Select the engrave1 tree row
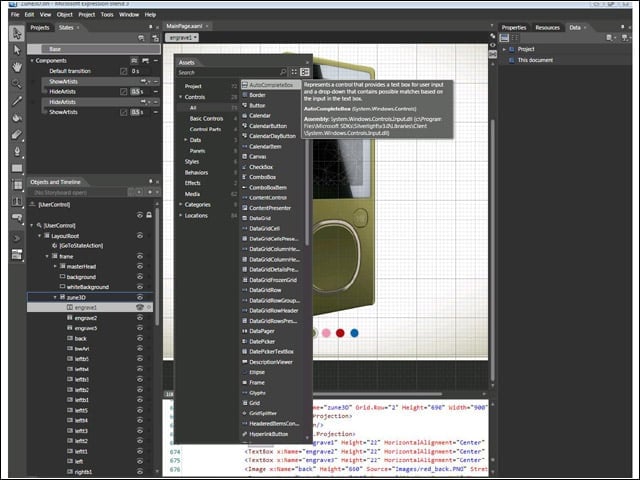640x480 pixels. pos(90,307)
